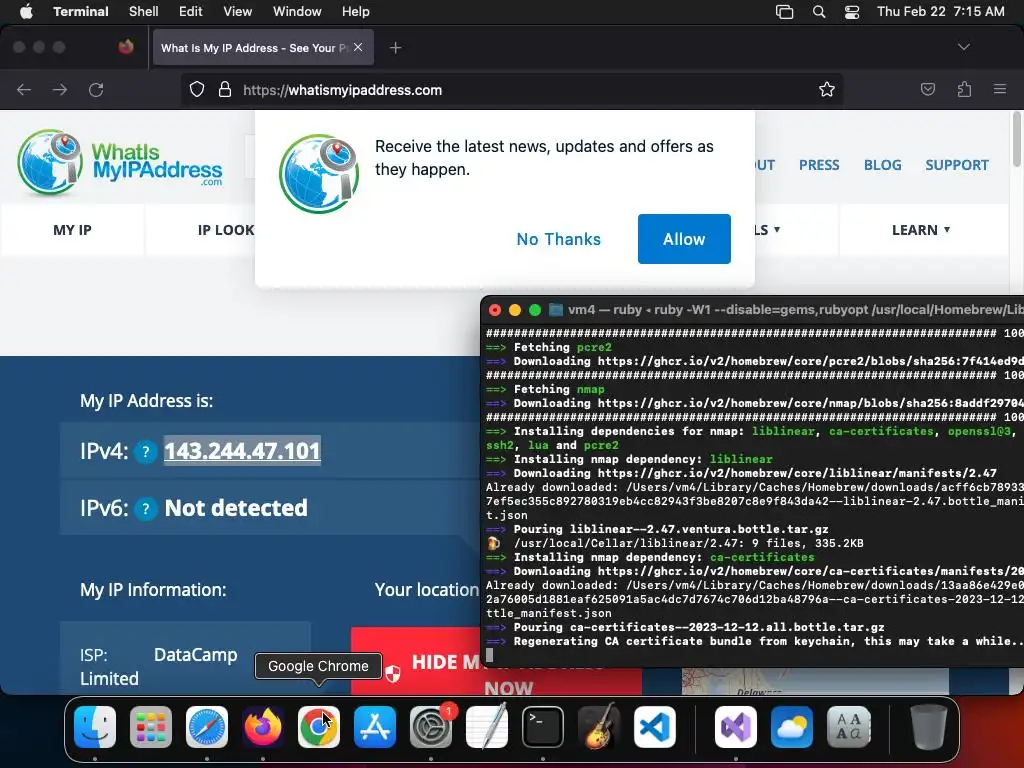This screenshot has width=1024, height=768.
Task: Open the Shell menu
Action: pos(144,12)
